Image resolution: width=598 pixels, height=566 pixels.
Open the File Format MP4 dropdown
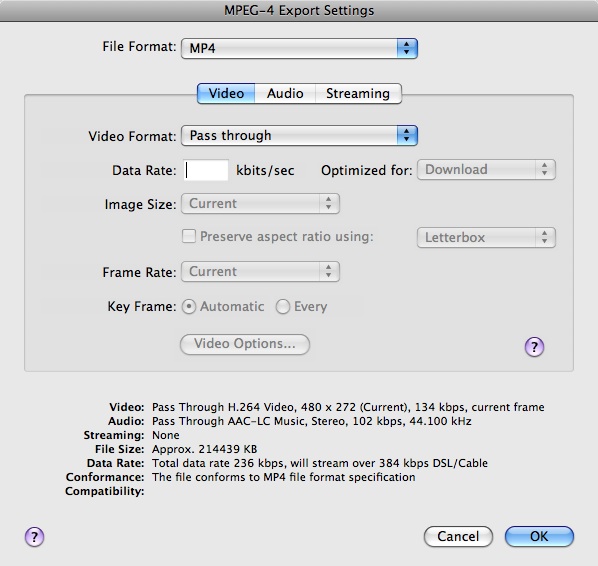point(299,48)
